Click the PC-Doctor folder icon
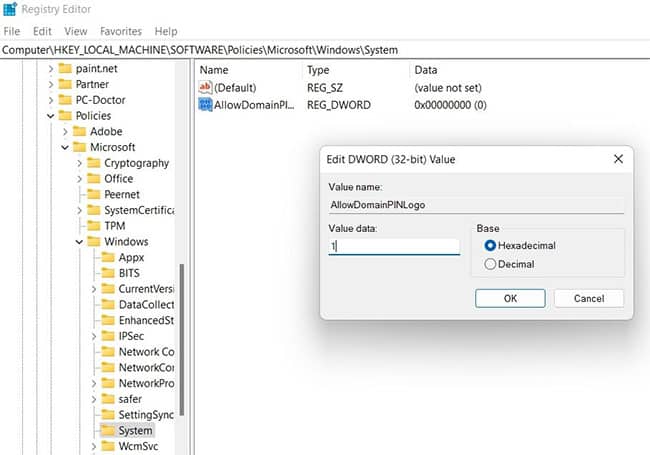Viewport: 650px width, 455px height. pos(65,100)
